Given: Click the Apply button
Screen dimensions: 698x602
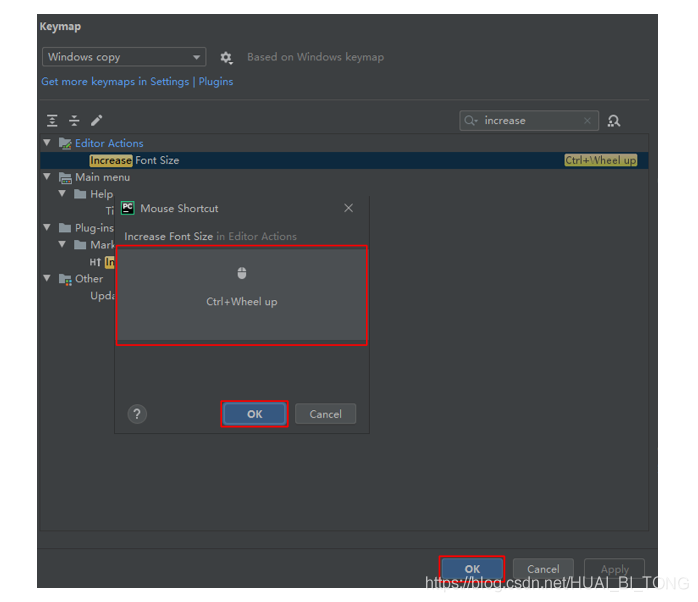Looking at the screenshot, I should [x=614, y=569].
